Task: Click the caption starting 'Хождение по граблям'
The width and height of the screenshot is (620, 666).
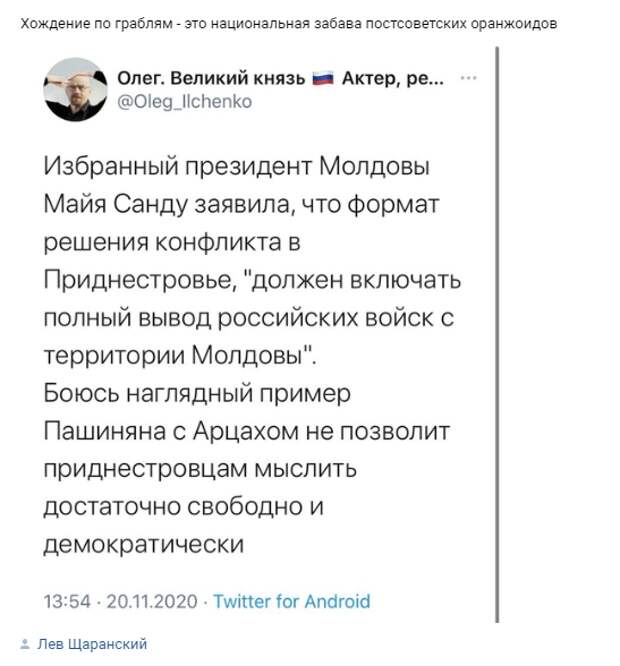Action: coord(289,23)
